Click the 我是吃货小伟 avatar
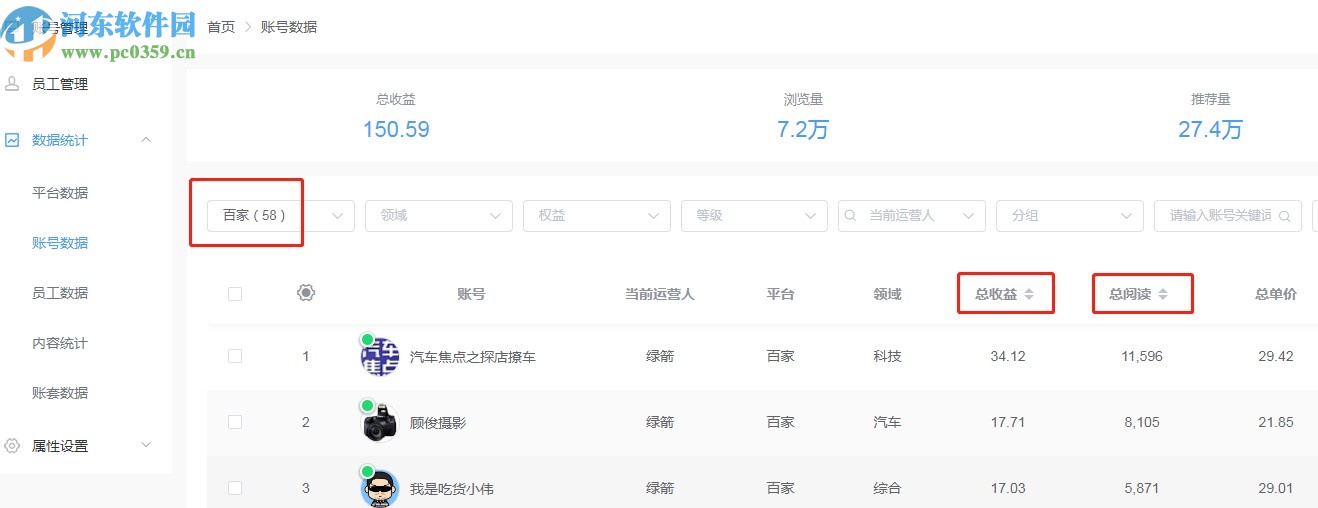Viewport: 1318px width, 508px height. [379, 488]
